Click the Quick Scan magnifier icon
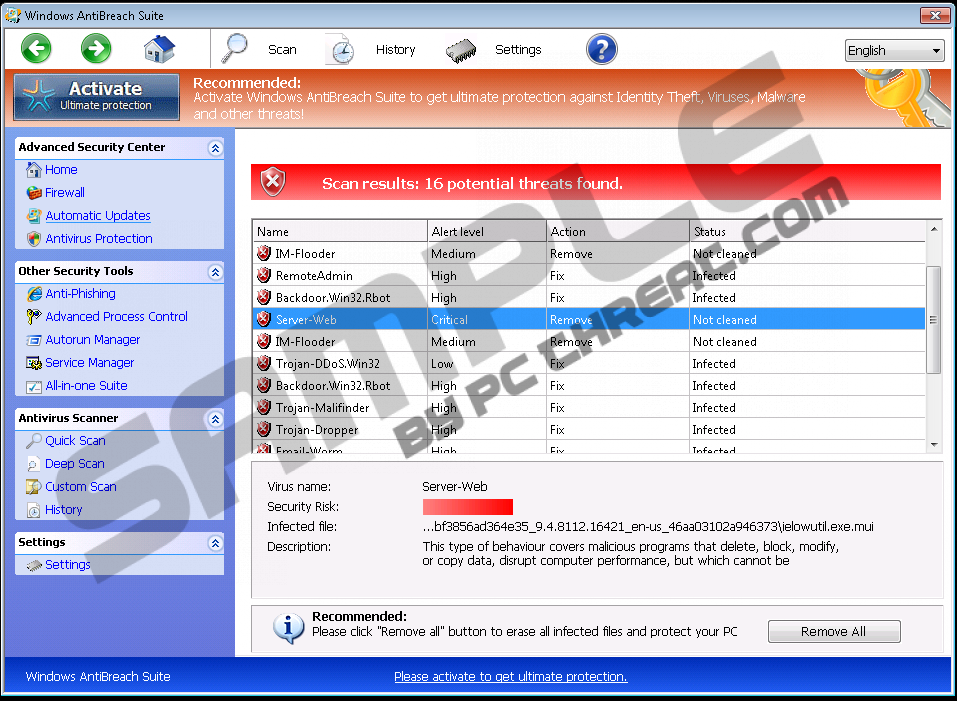The height and width of the screenshot is (701, 957). pyautogui.click(x=34, y=440)
